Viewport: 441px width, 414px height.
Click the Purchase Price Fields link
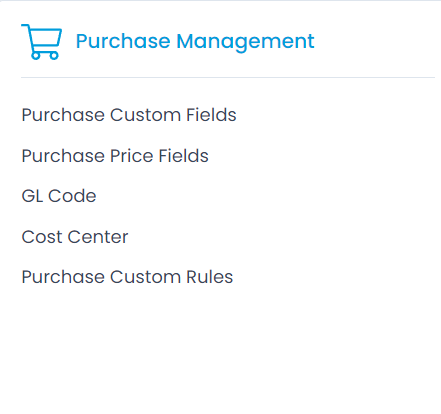point(115,156)
